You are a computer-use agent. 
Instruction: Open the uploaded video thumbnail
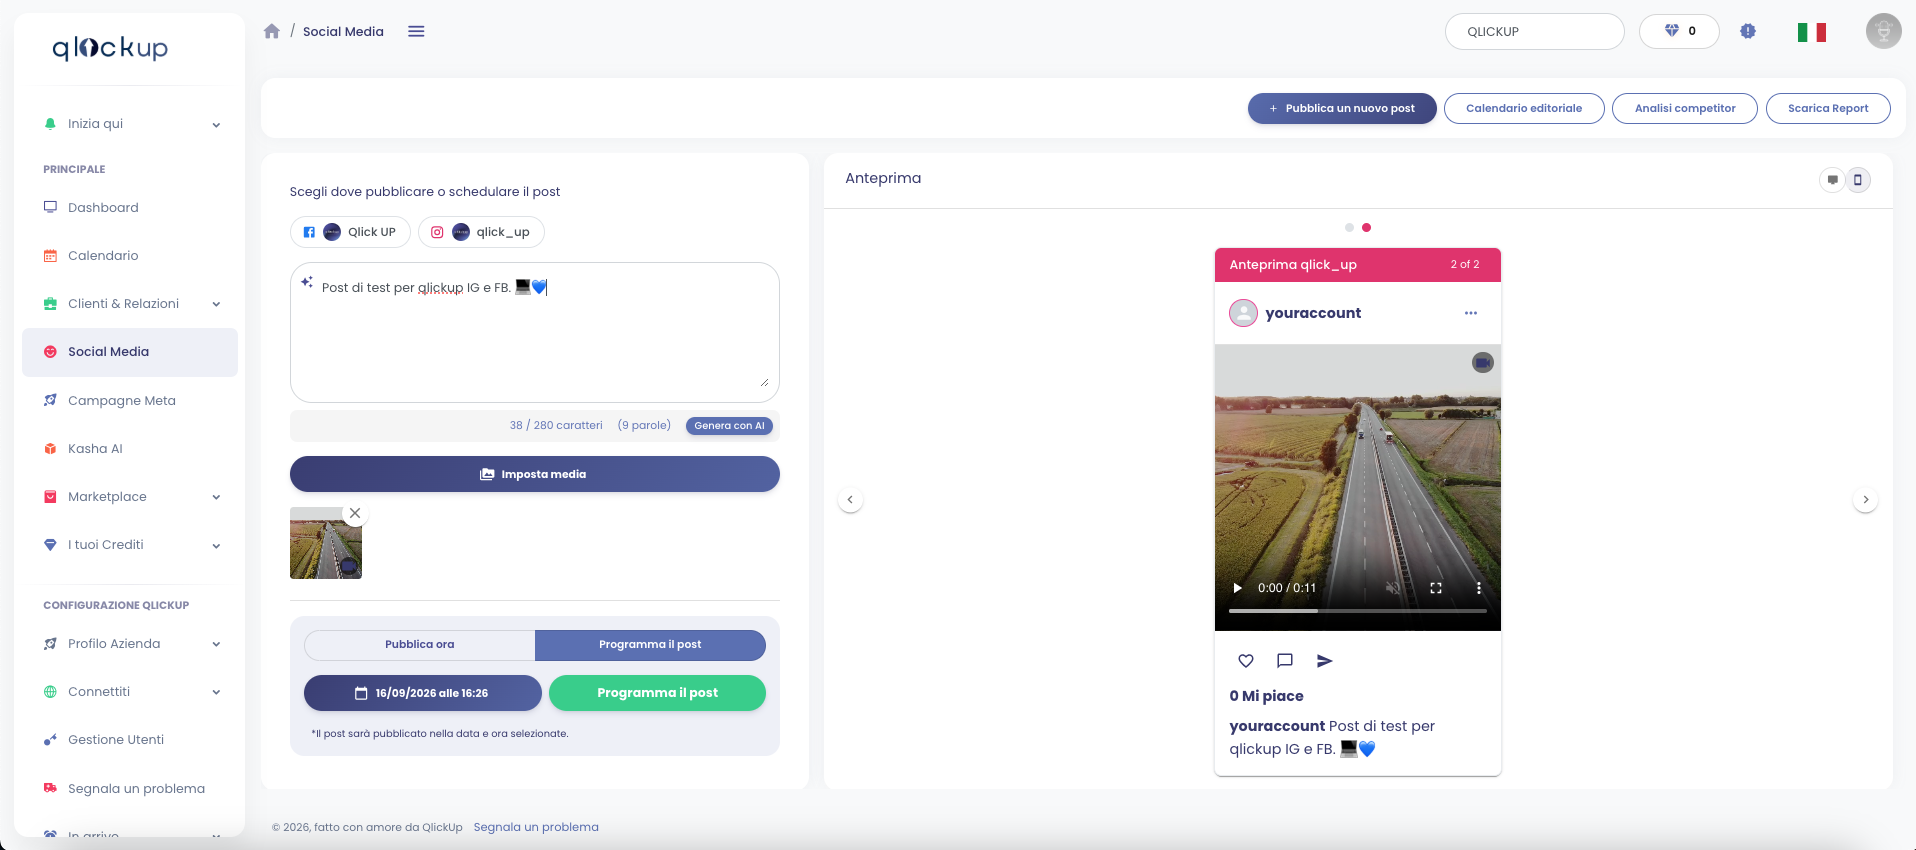tap(326, 543)
